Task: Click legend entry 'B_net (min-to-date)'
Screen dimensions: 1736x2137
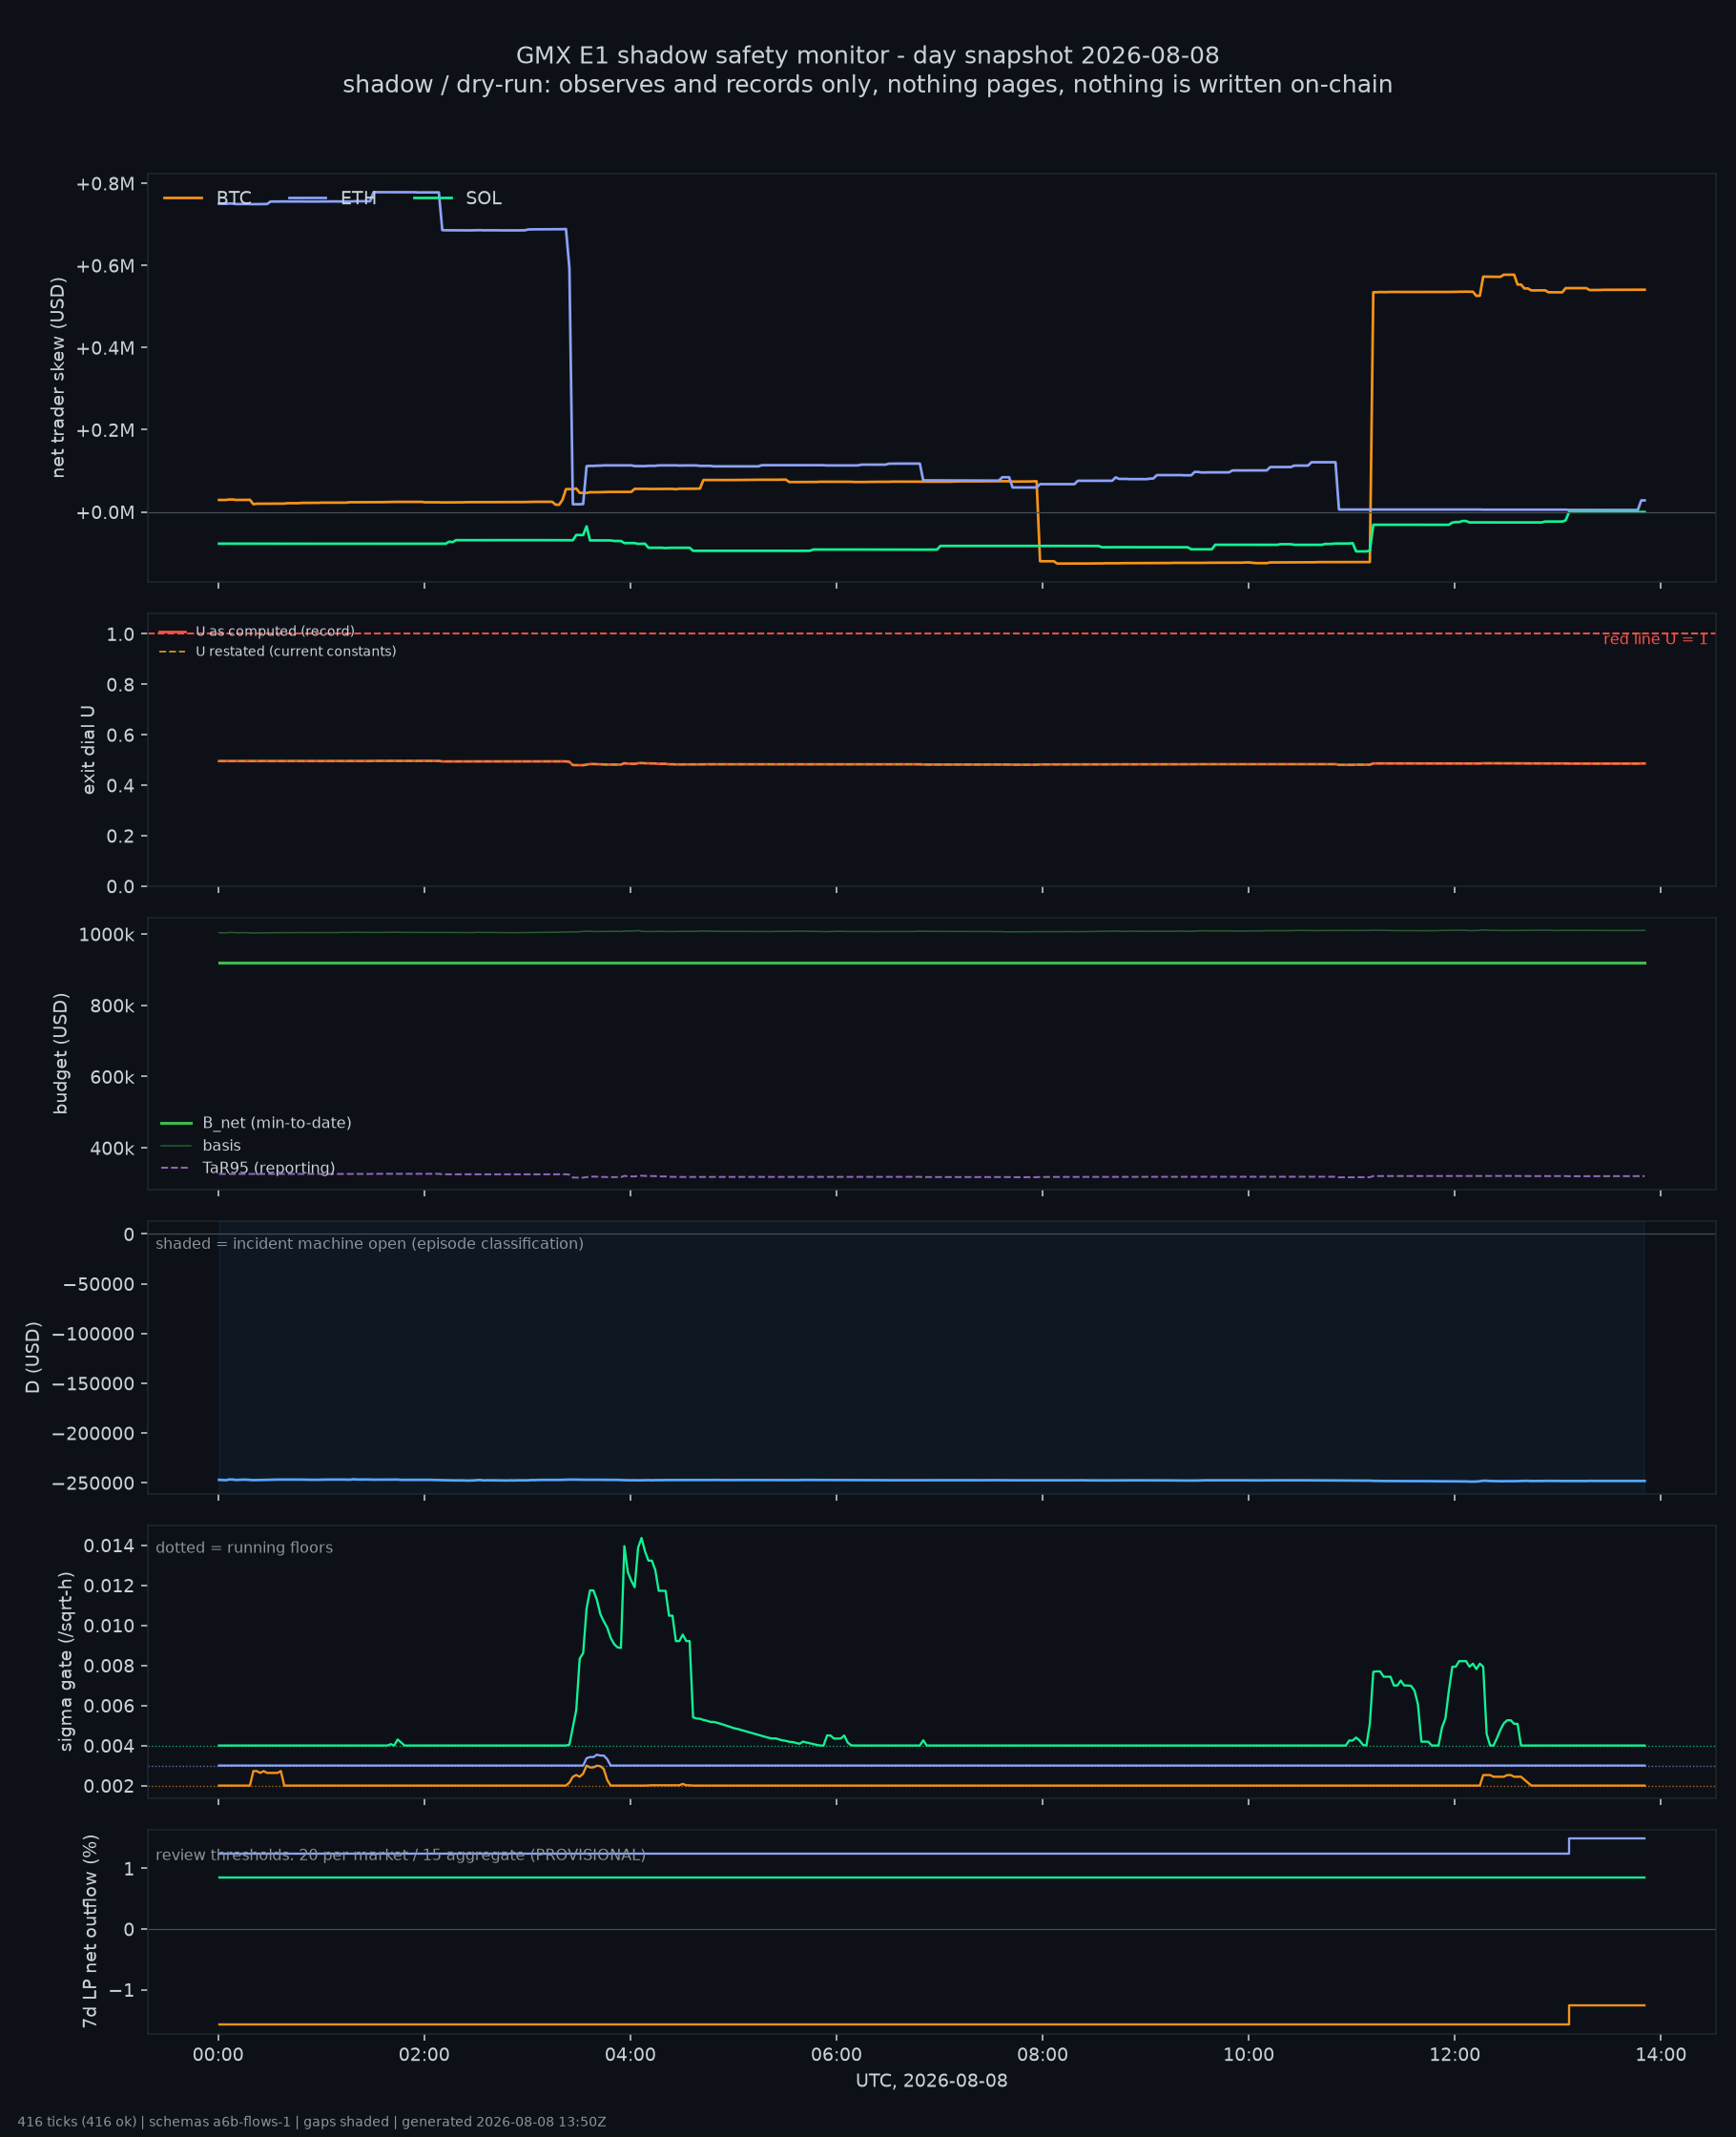Action: [277, 1123]
